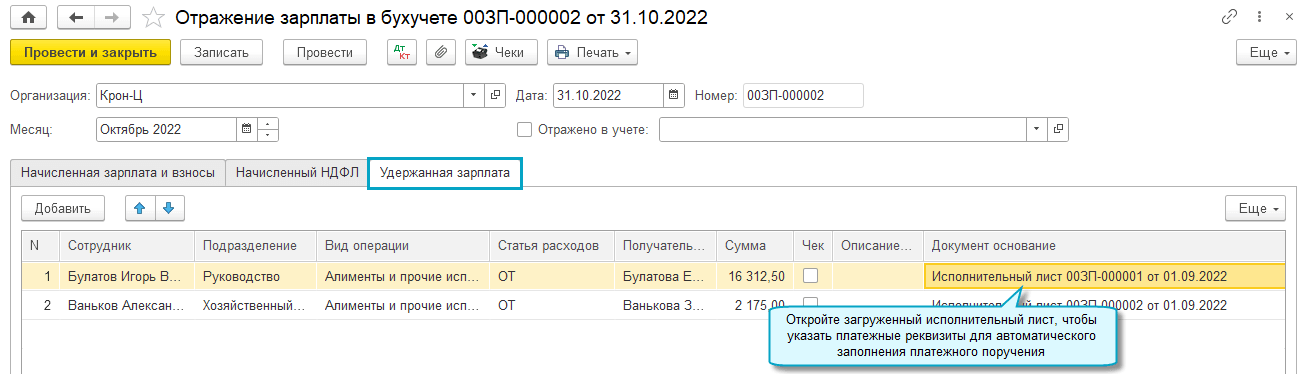The width and height of the screenshot is (1316, 374).
Task: Open attached files paperclip icon
Action: click(441, 52)
